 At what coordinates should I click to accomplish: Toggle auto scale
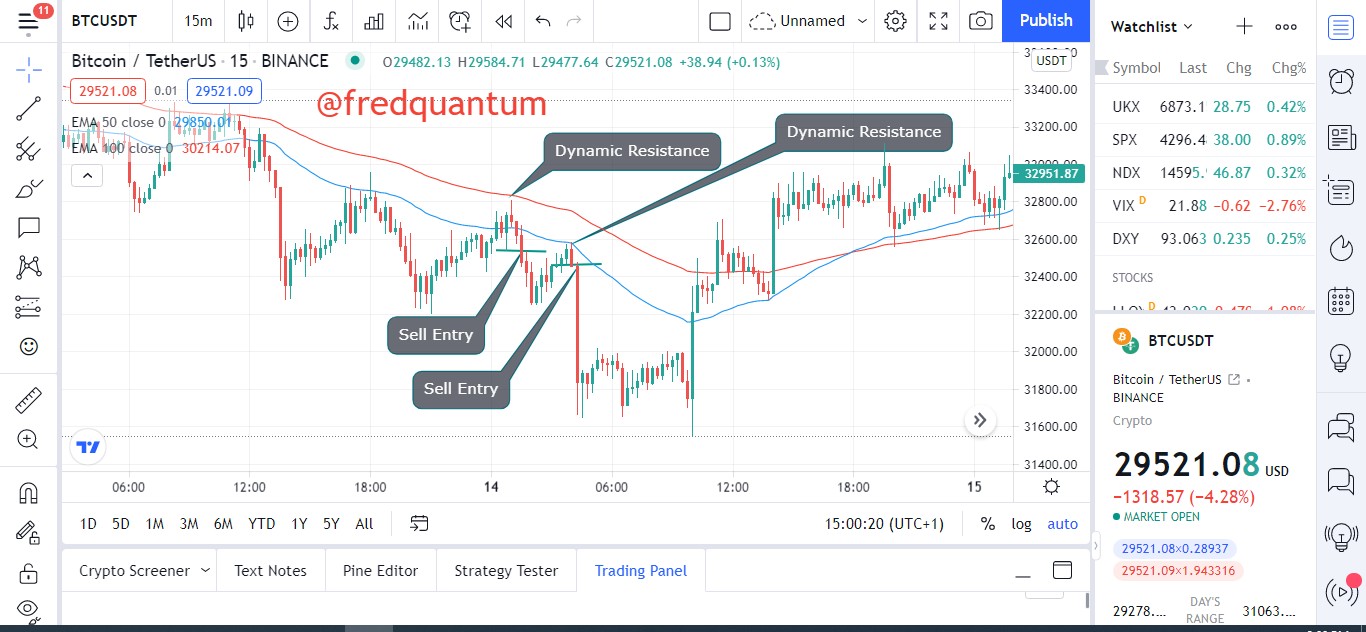1063,523
